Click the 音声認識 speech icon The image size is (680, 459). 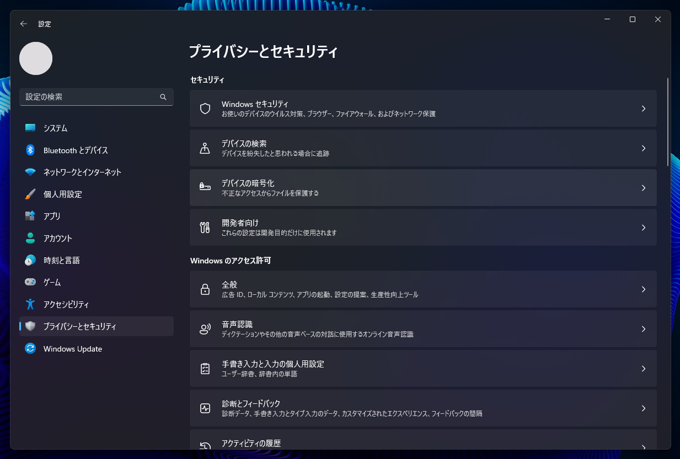(x=205, y=329)
